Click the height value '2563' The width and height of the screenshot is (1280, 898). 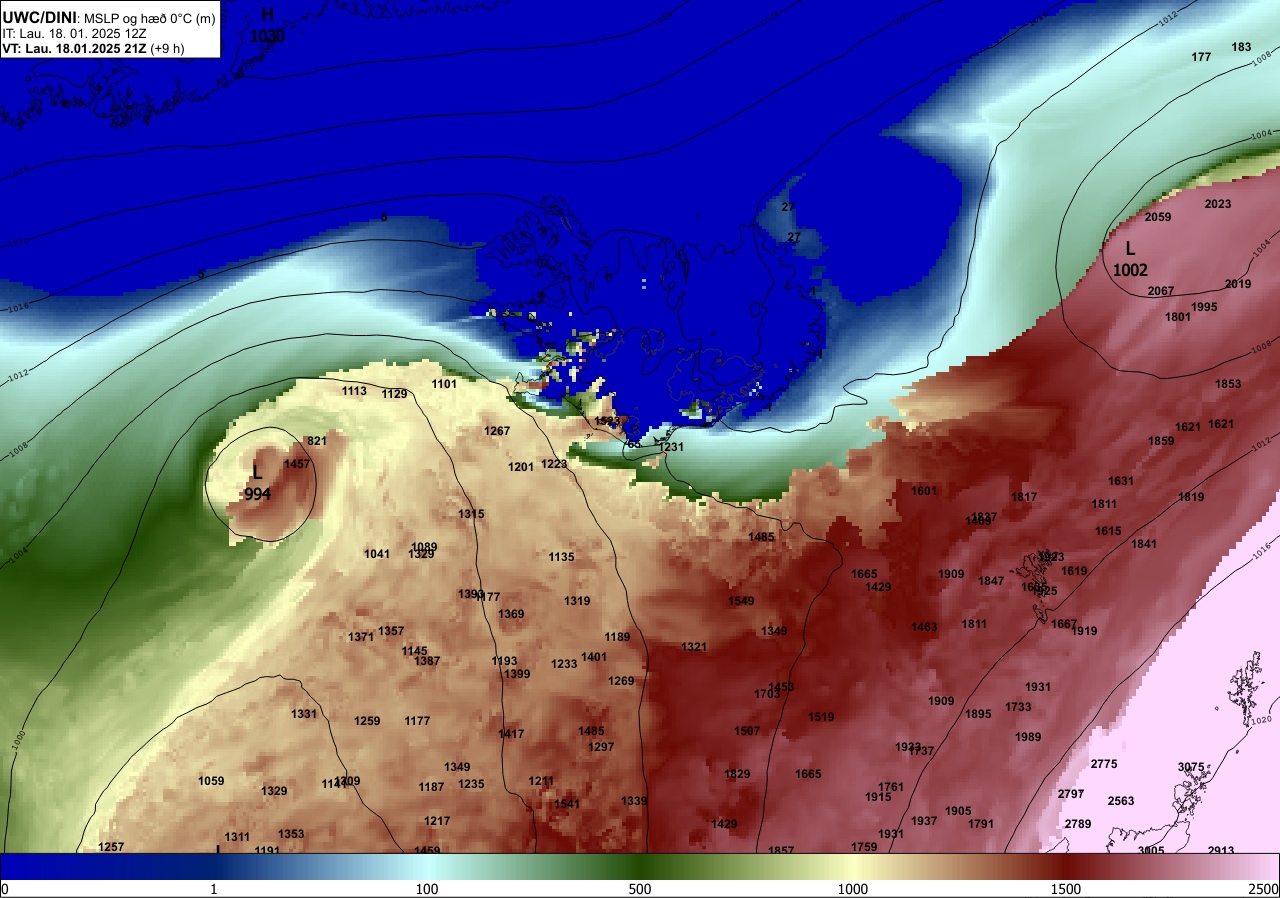tap(1121, 801)
